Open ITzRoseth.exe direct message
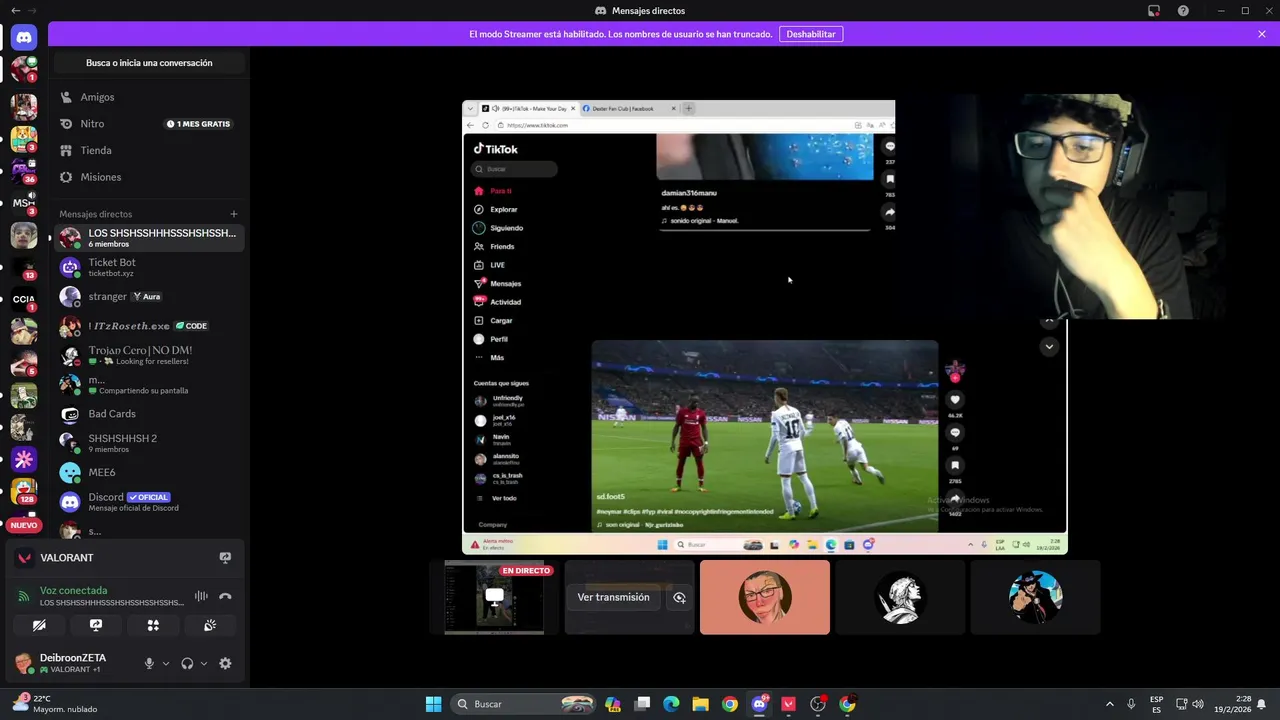1280x720 pixels. pyautogui.click(x=149, y=326)
